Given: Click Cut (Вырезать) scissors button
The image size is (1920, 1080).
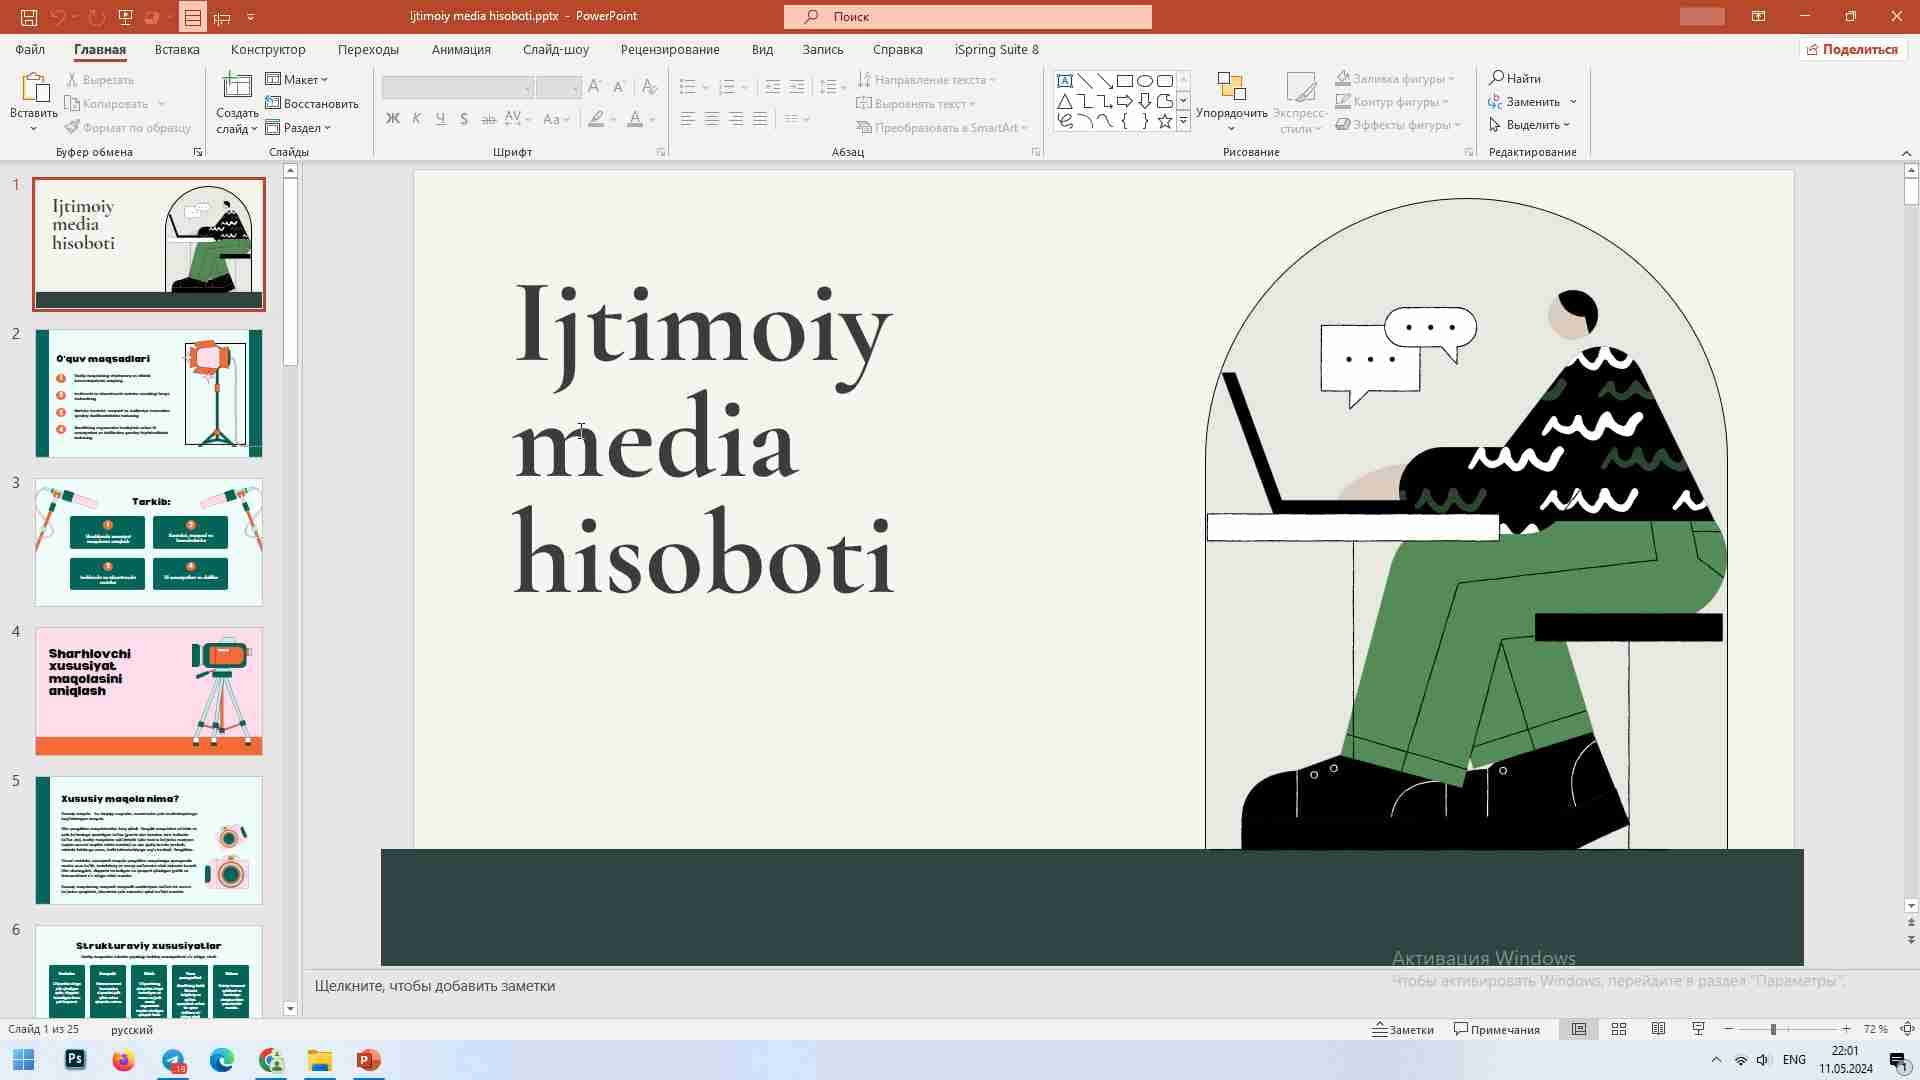Looking at the screenshot, I should coord(100,80).
